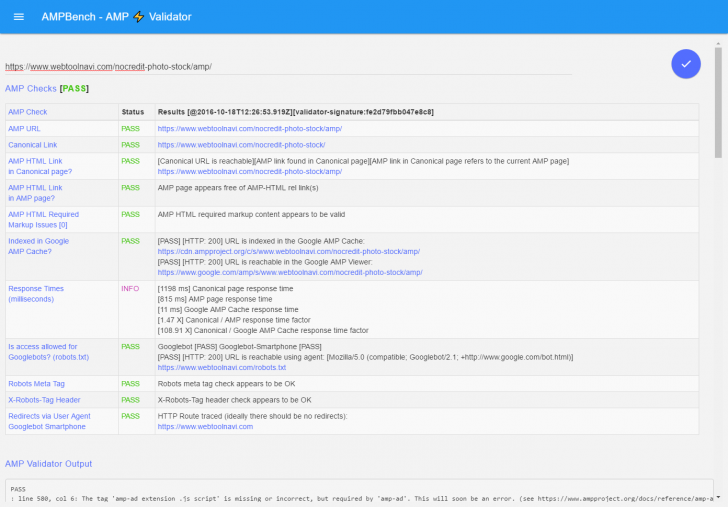The width and height of the screenshot is (728, 507).
Task: Click the AMP lightning bolt icon in title
Action: 138,17
